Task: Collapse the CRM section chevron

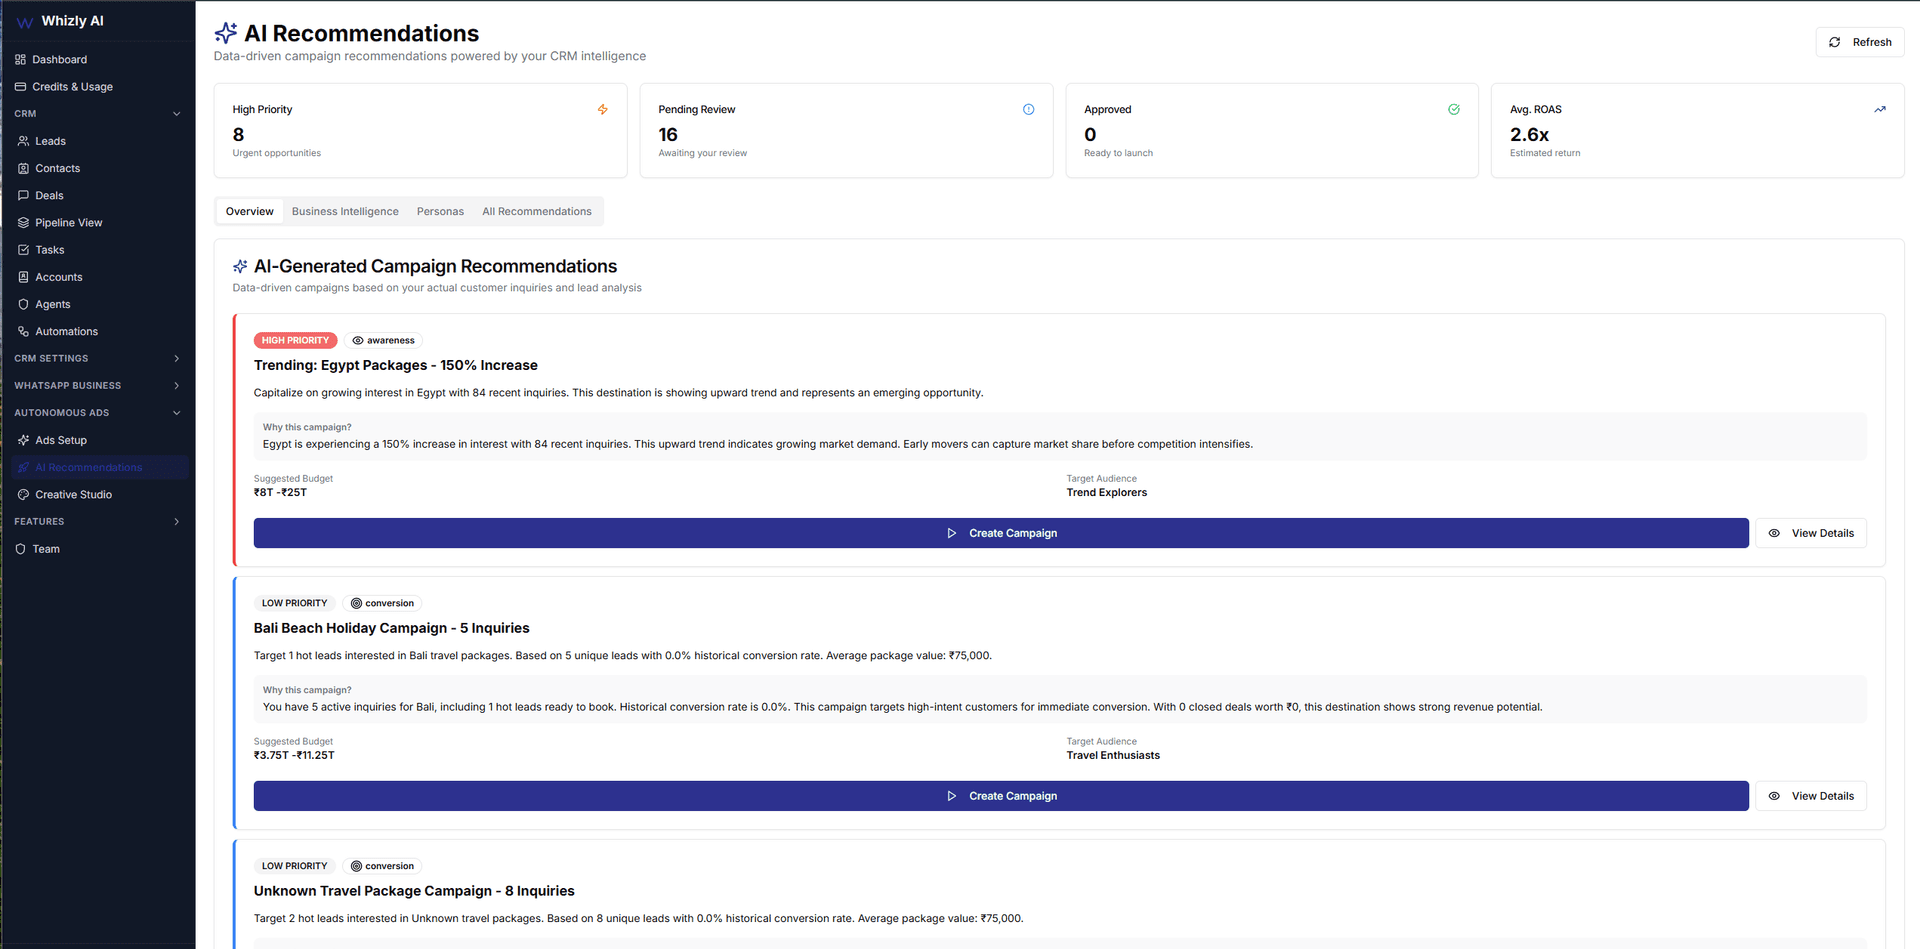Action: 177,113
